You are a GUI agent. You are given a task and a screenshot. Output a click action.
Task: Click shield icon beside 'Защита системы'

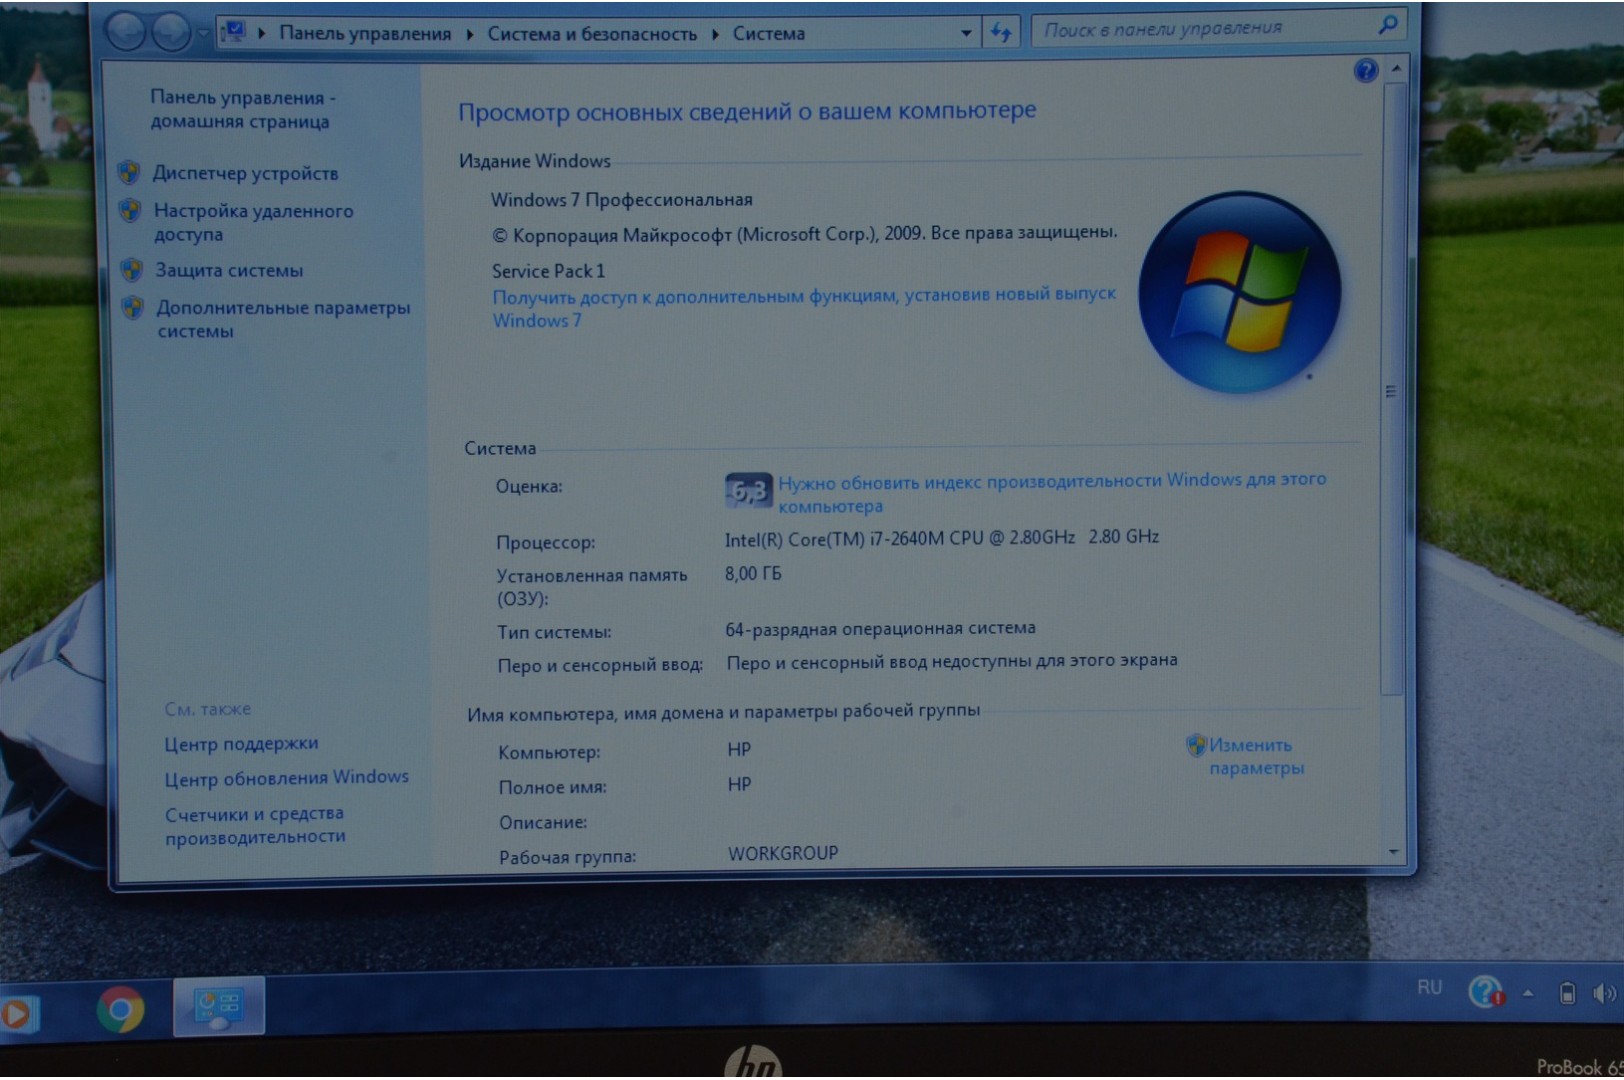(131, 269)
